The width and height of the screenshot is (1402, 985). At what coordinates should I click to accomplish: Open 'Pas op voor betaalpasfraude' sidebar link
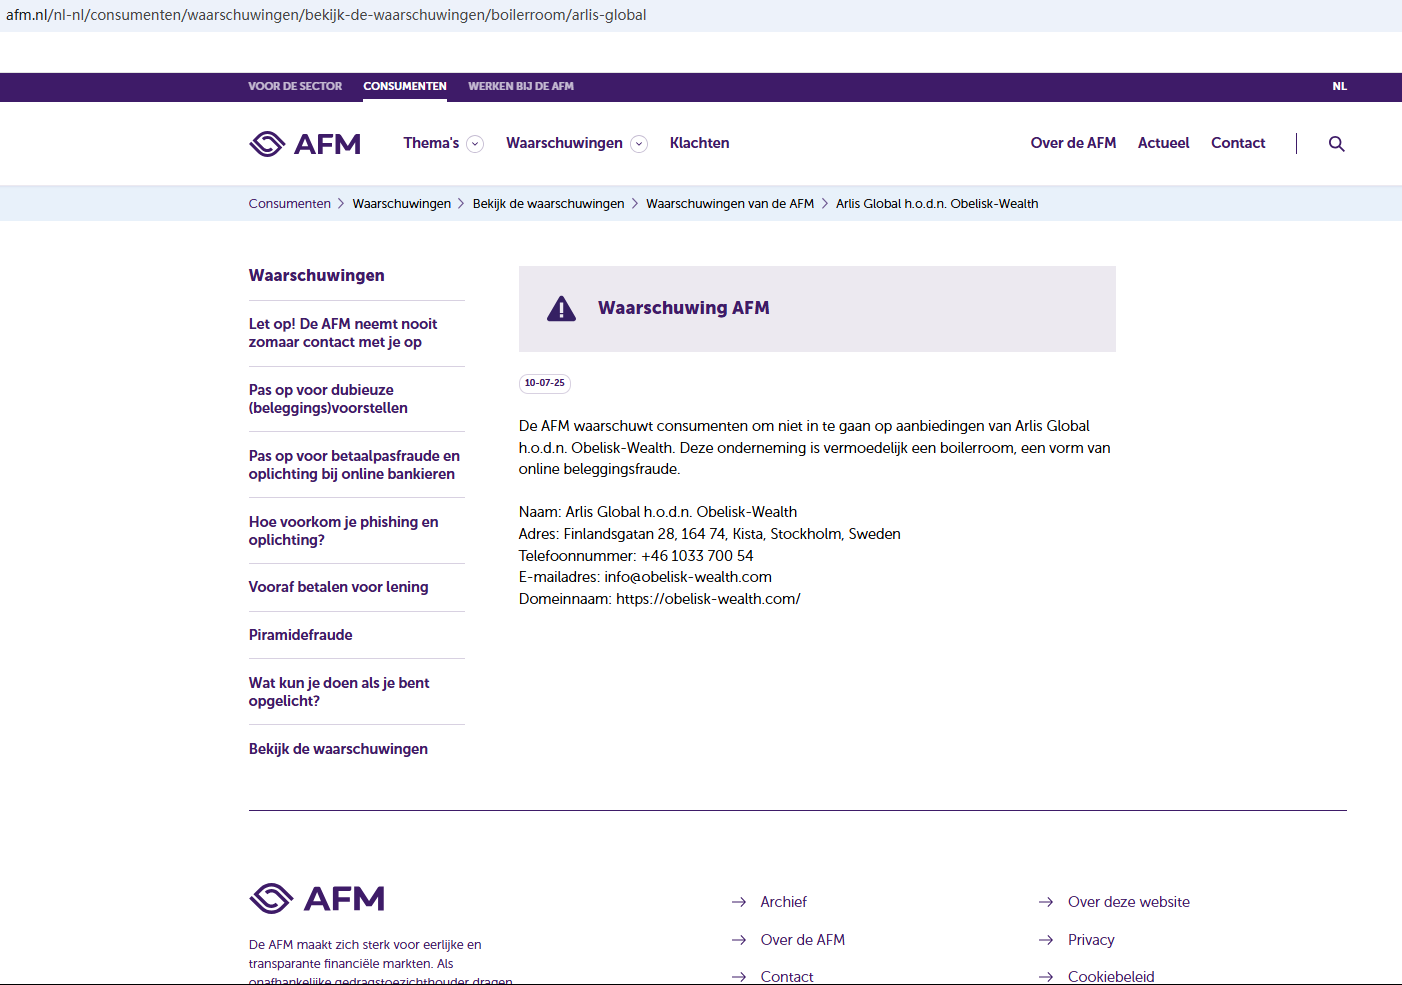(354, 465)
